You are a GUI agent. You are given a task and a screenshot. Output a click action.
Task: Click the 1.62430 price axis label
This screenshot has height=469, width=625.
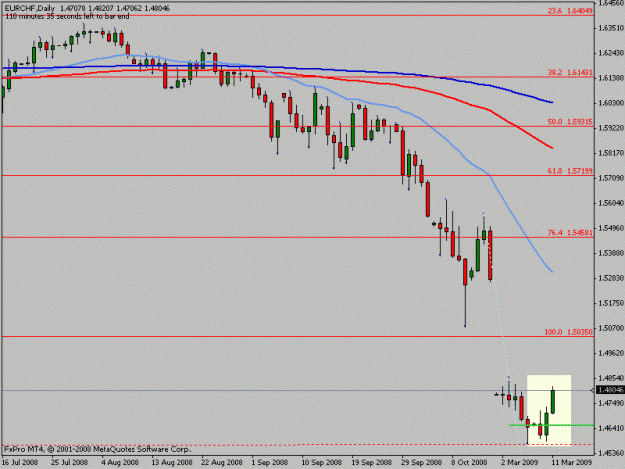pos(611,53)
